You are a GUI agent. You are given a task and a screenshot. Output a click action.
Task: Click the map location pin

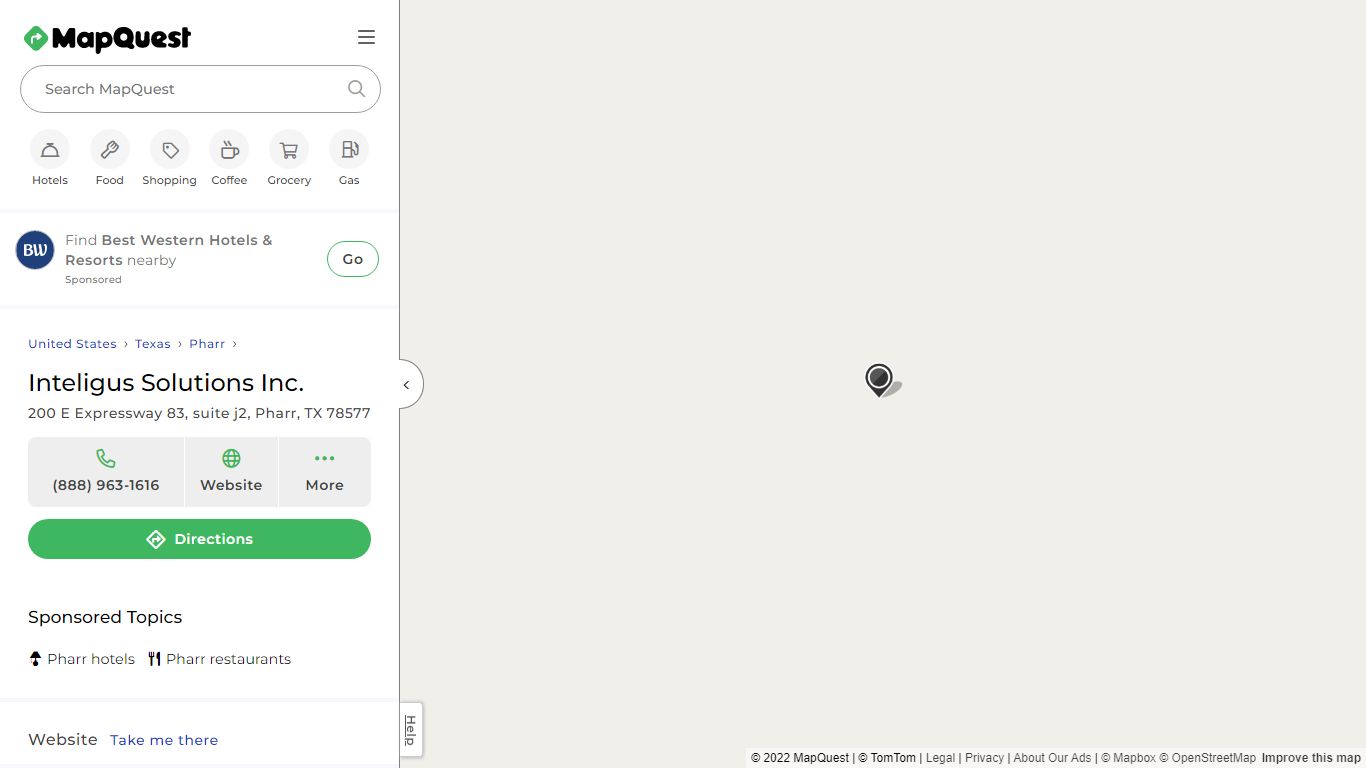[x=879, y=380]
